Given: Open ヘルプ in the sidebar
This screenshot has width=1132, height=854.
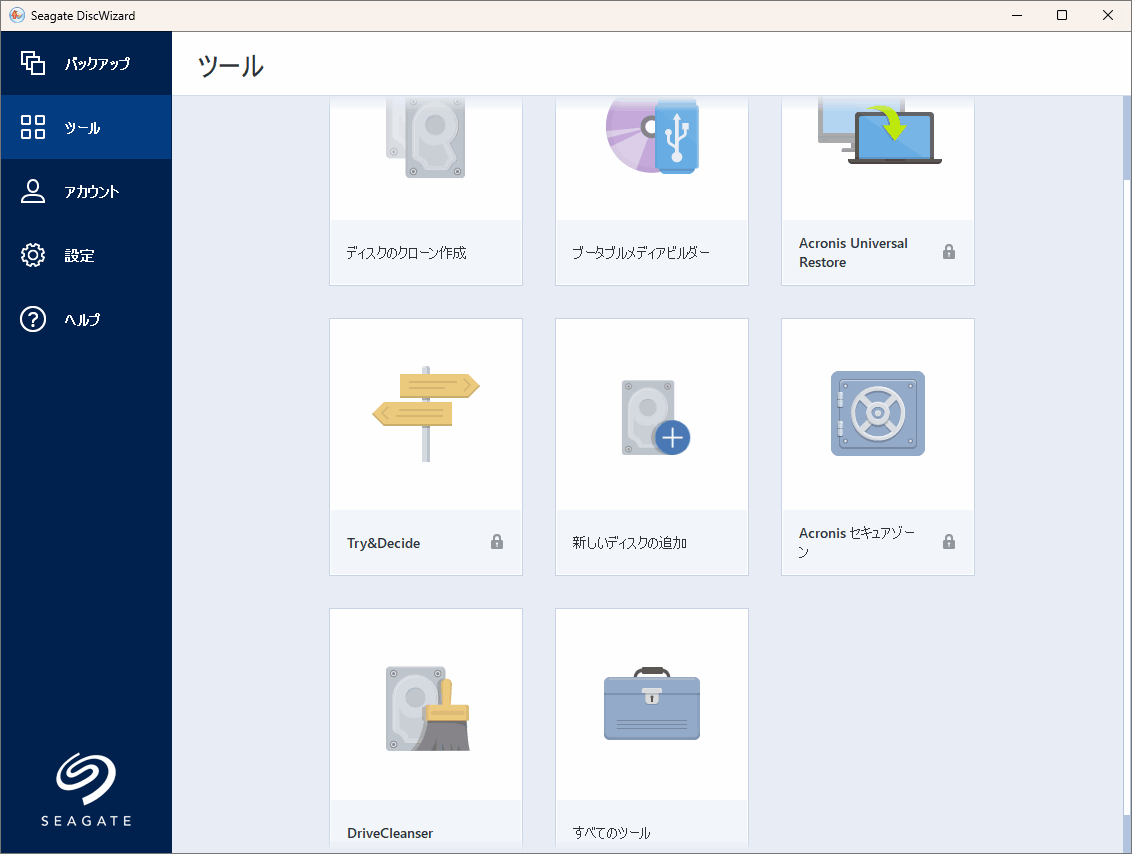Looking at the screenshot, I should click(x=82, y=319).
